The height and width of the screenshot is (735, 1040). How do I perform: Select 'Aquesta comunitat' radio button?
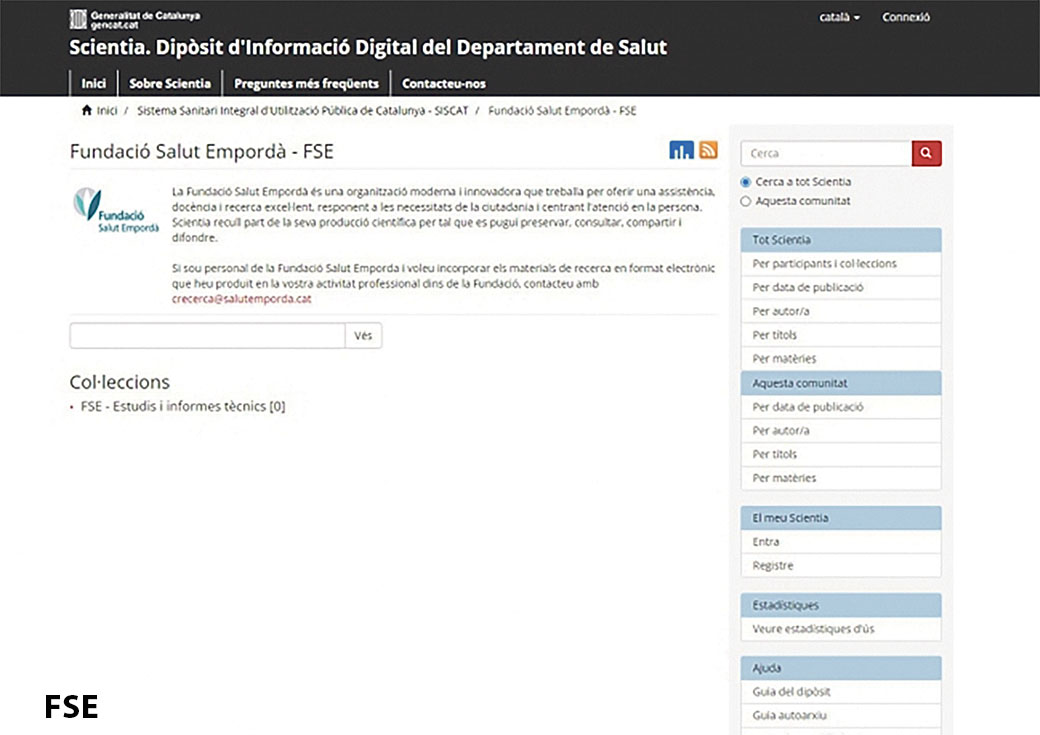pyautogui.click(x=745, y=201)
